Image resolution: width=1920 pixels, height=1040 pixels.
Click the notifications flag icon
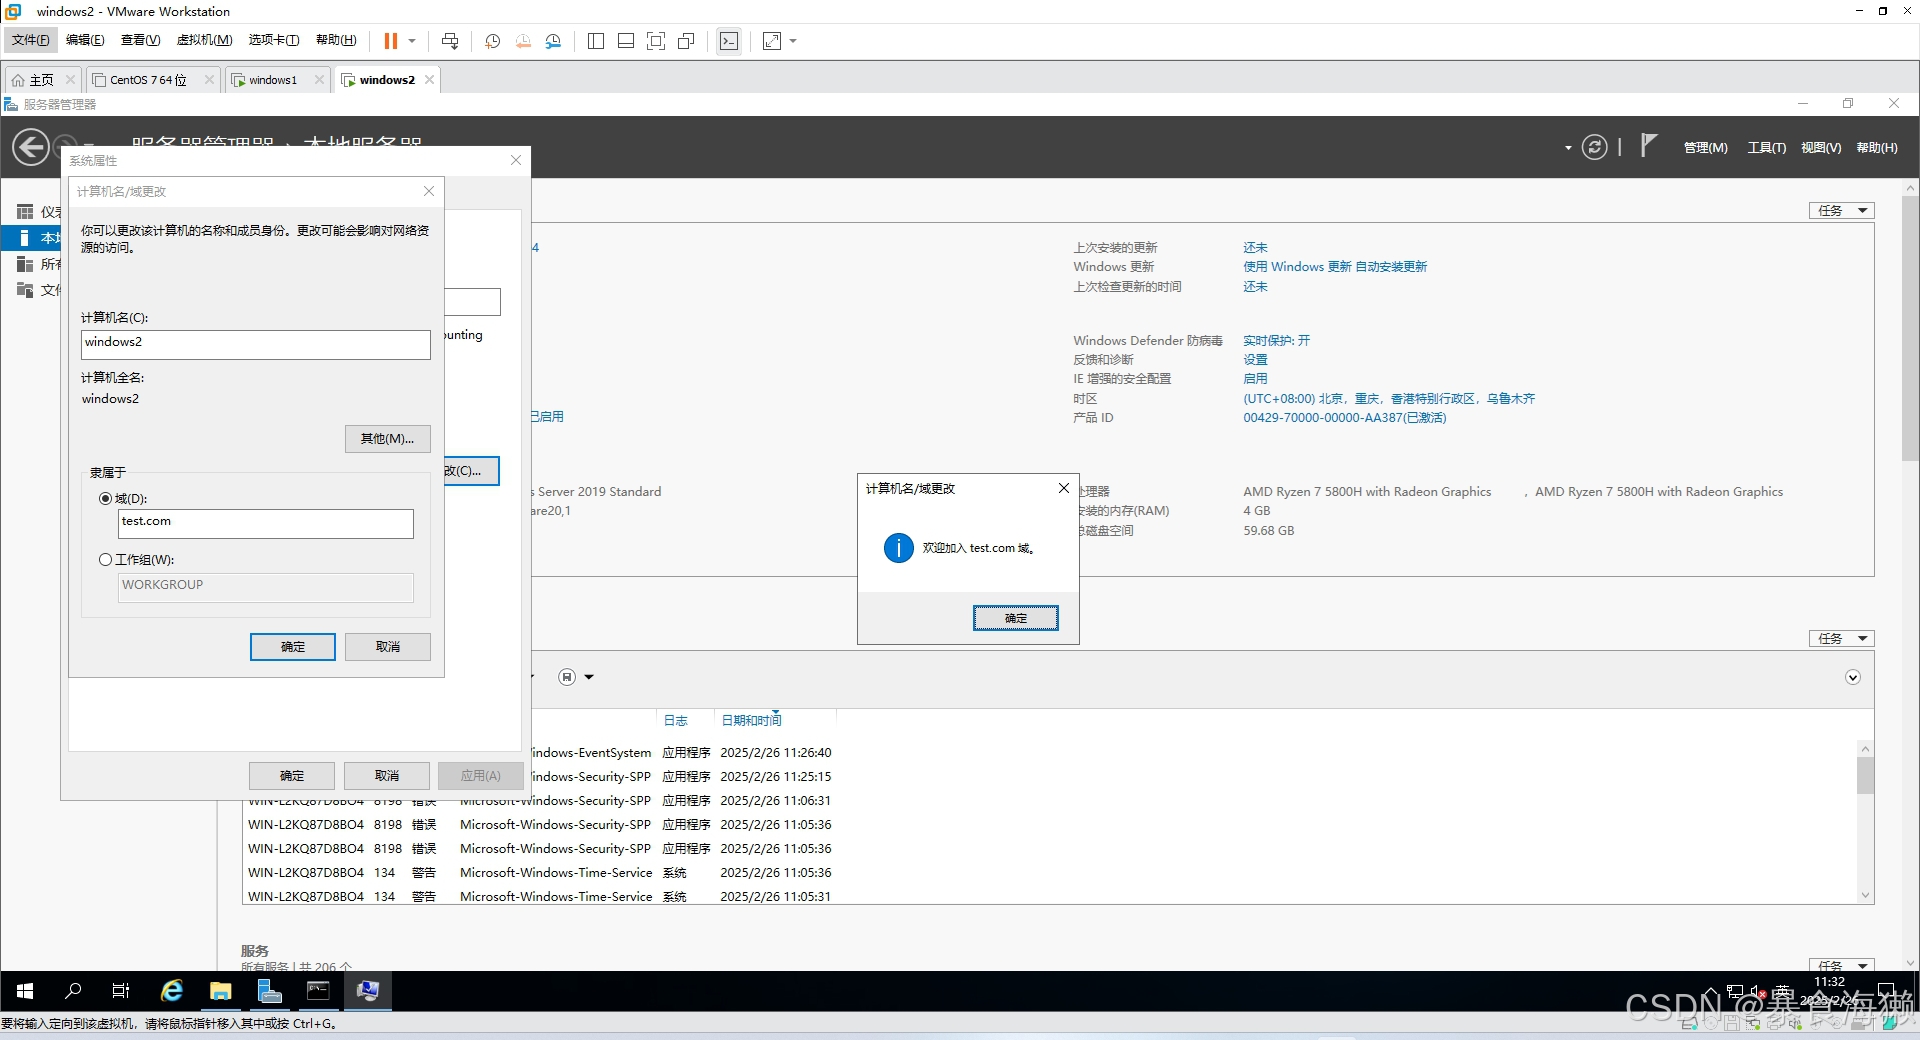pyautogui.click(x=1648, y=146)
